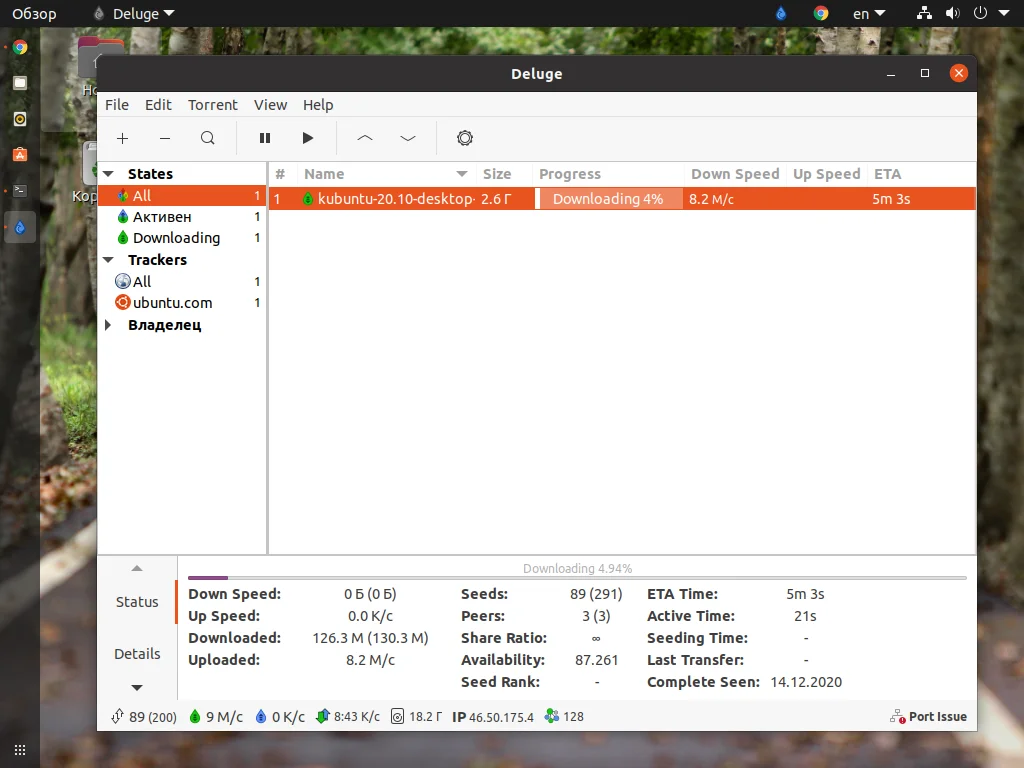Screen dimensions: 1024x768
Task: Click protocol traffic 8:43 K/c indicator
Action: click(348, 716)
